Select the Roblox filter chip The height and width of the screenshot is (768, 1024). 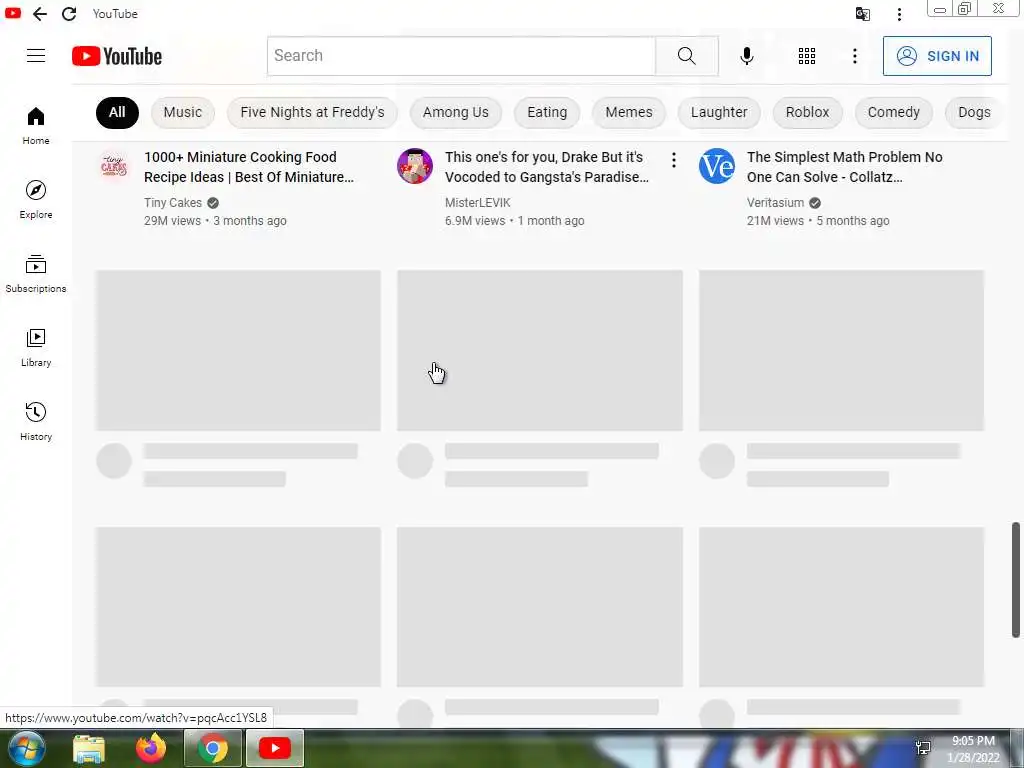pos(807,112)
